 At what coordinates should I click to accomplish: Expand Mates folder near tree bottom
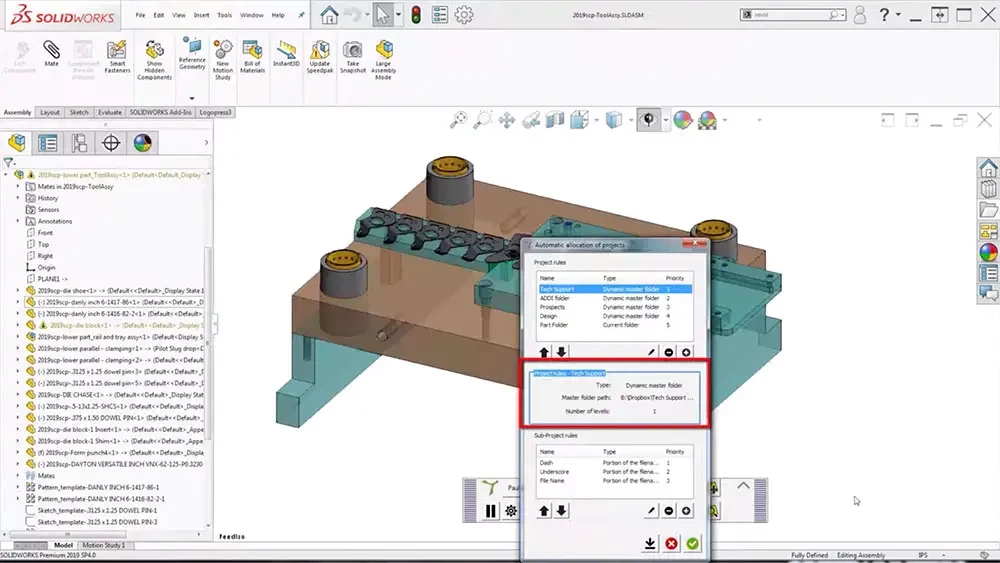pyautogui.click(x=18, y=476)
